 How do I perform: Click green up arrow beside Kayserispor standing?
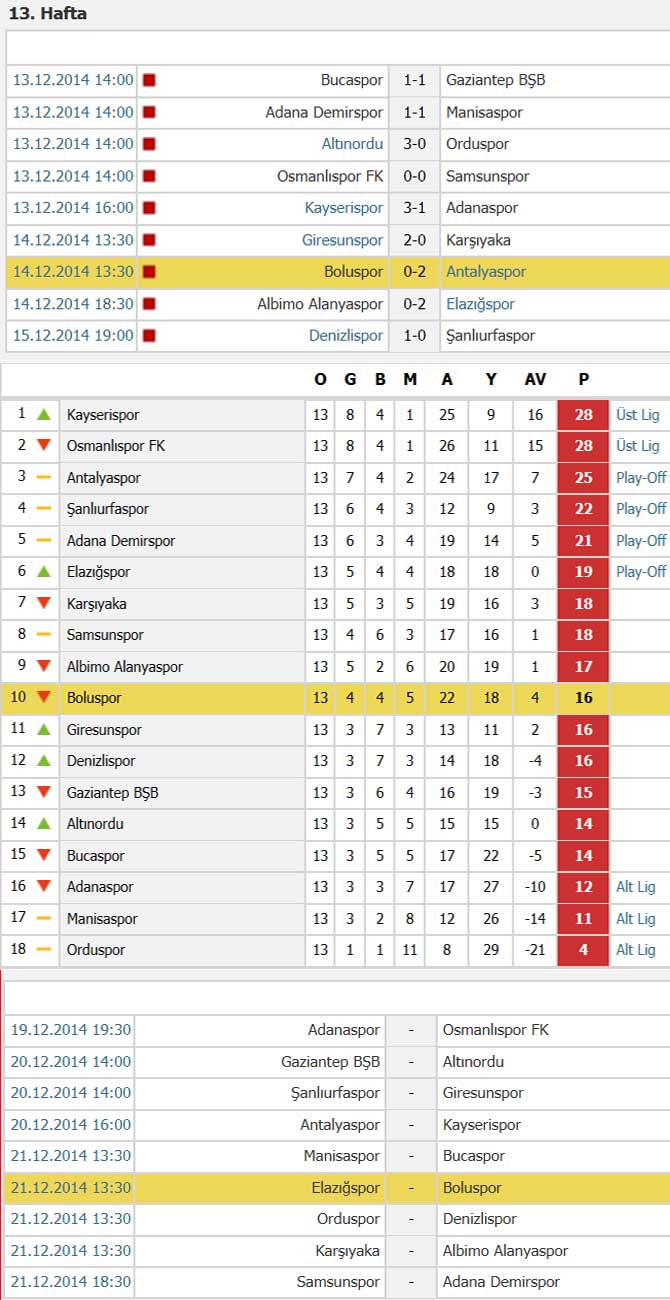(x=43, y=414)
